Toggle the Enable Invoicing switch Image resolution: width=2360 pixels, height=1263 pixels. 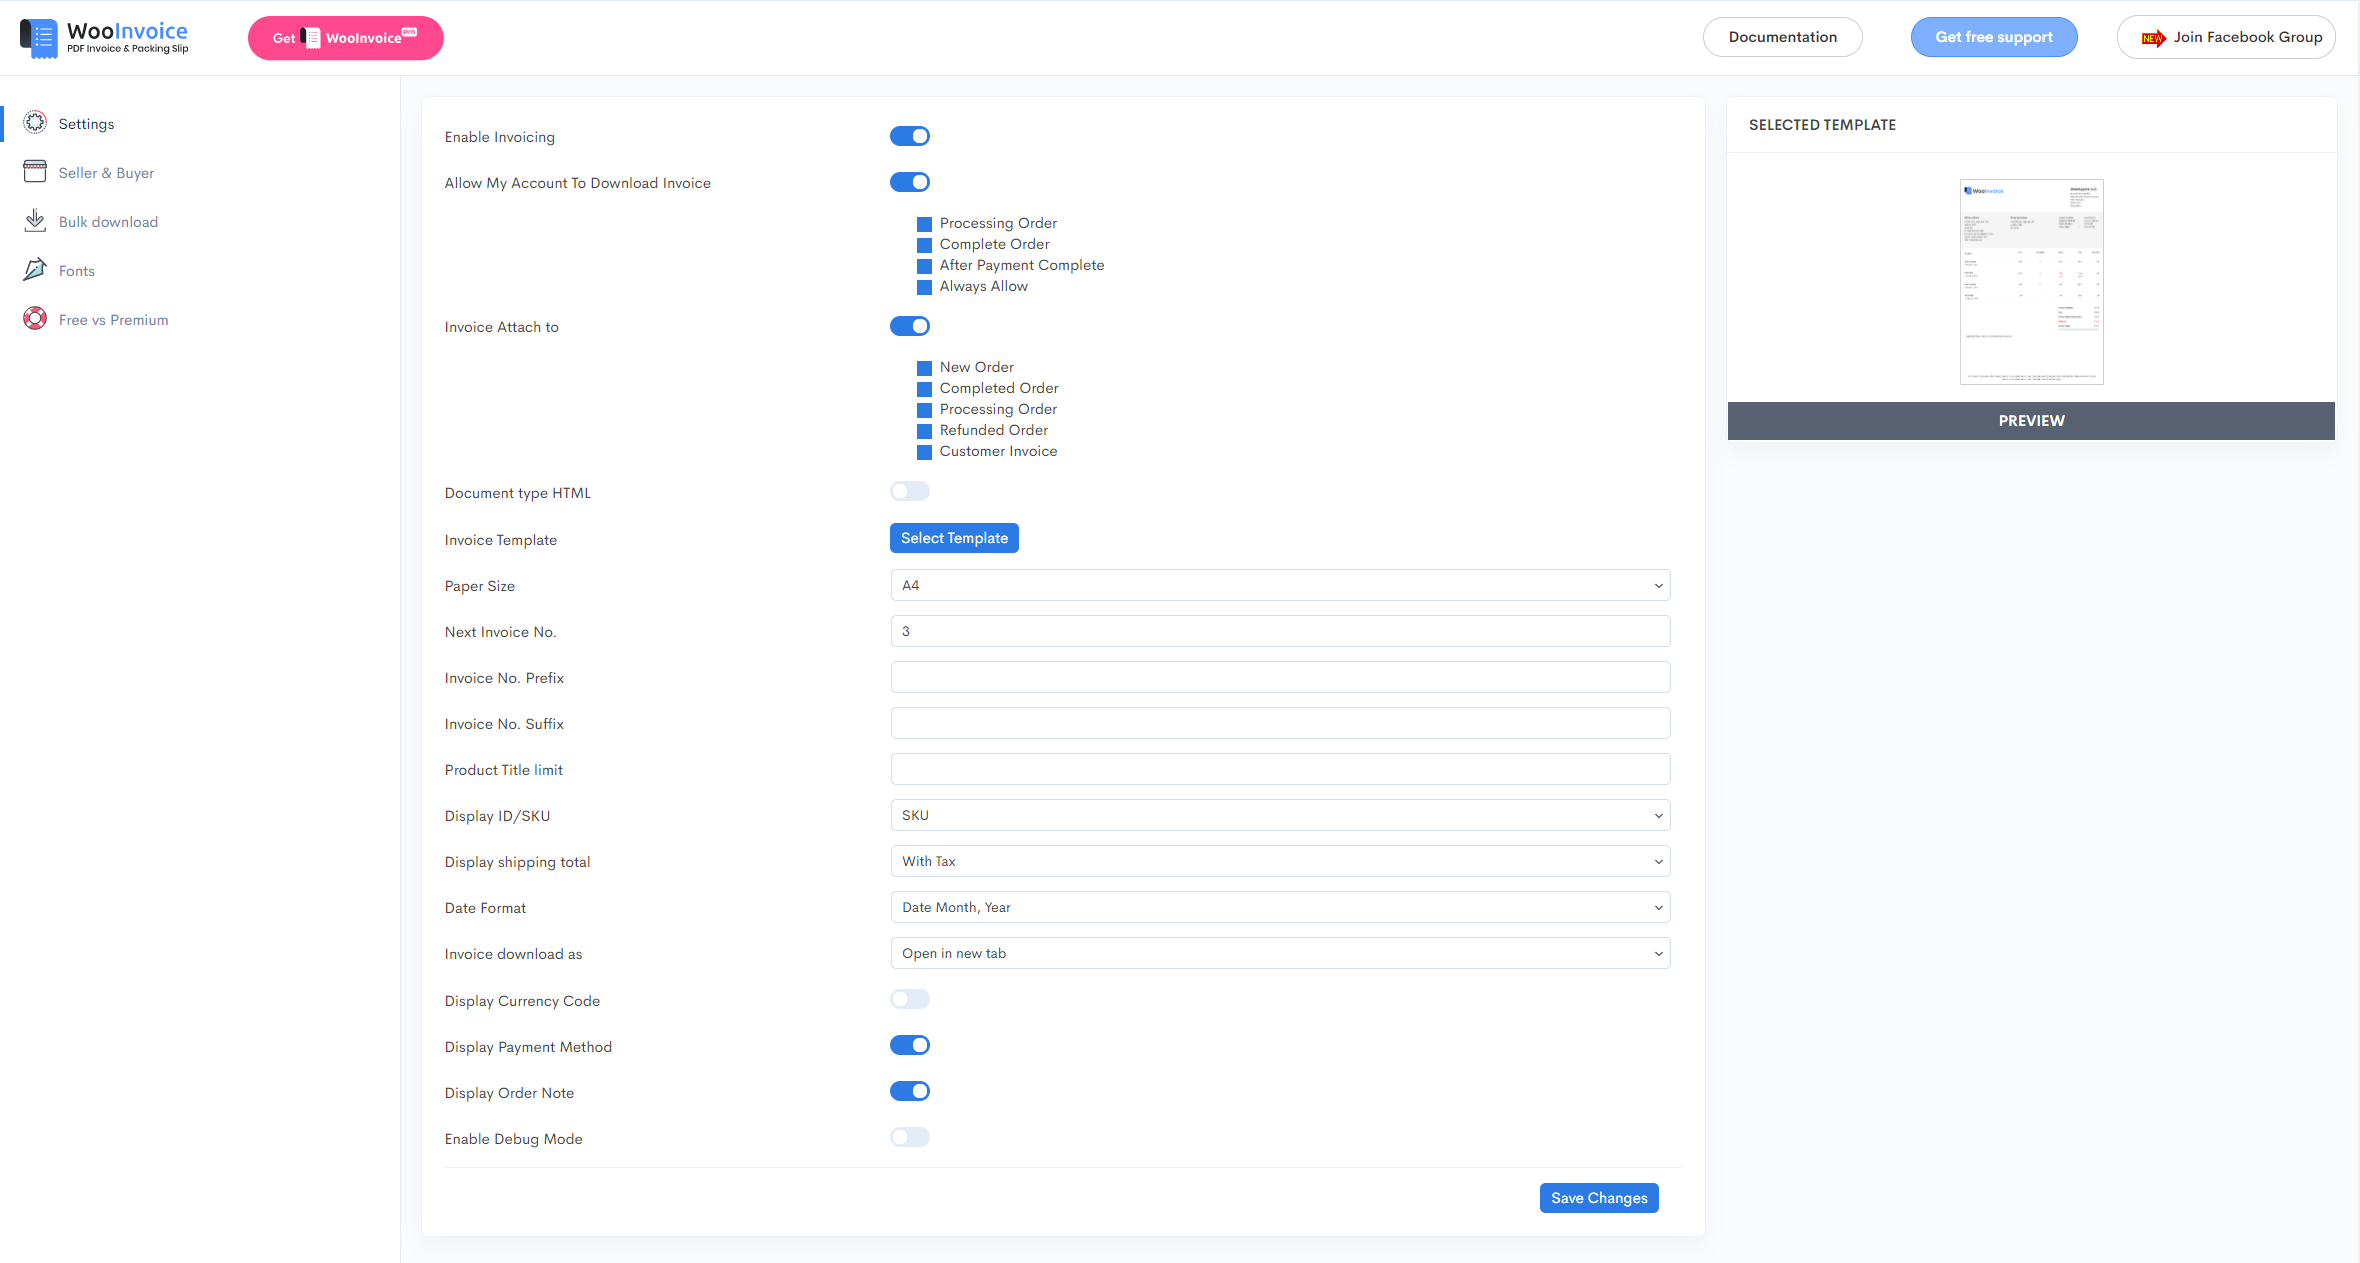click(910, 136)
